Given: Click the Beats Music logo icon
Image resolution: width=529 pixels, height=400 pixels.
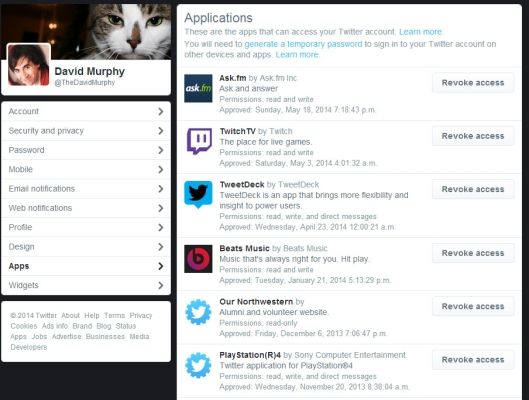Looking at the screenshot, I should tap(198, 259).
